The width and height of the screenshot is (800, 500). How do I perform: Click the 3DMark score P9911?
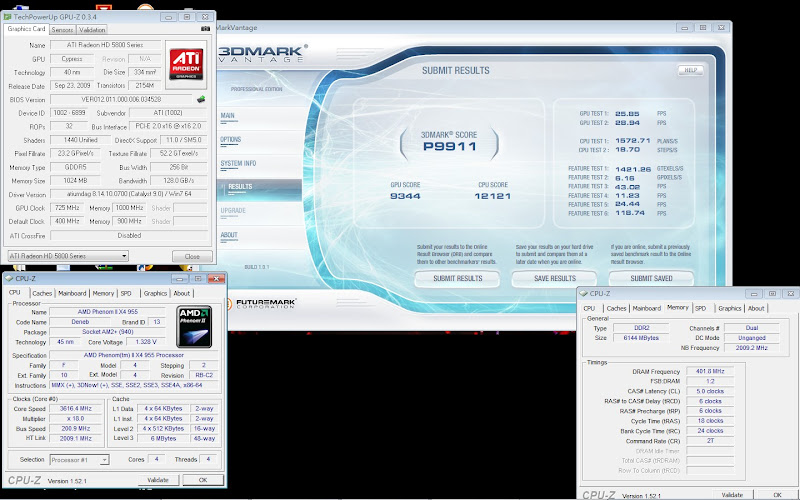tap(449, 146)
